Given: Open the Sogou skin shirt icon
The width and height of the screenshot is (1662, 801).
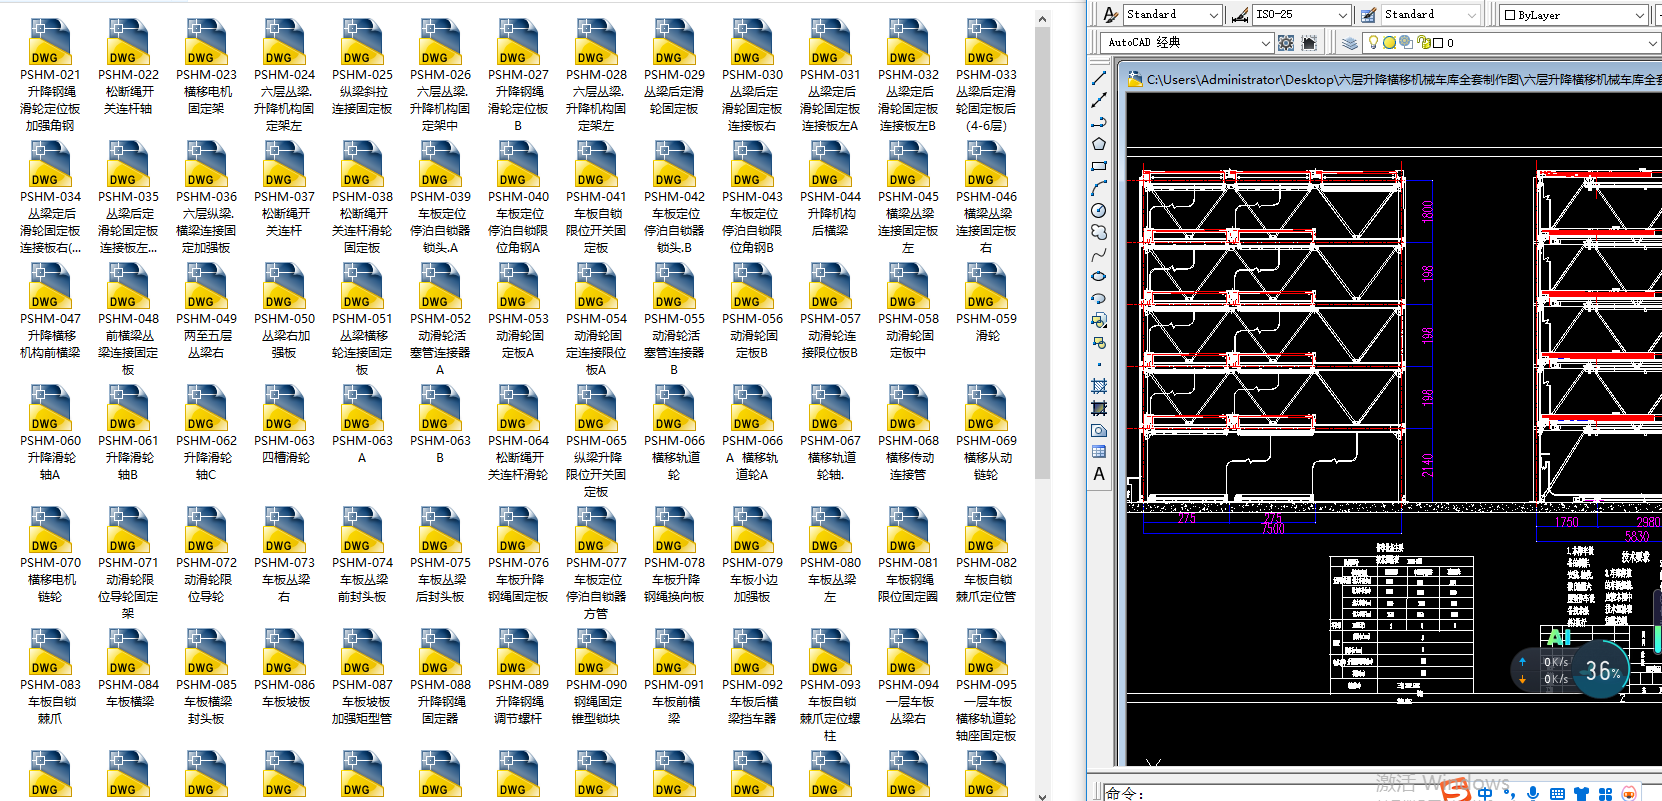Looking at the screenshot, I should click(1581, 794).
